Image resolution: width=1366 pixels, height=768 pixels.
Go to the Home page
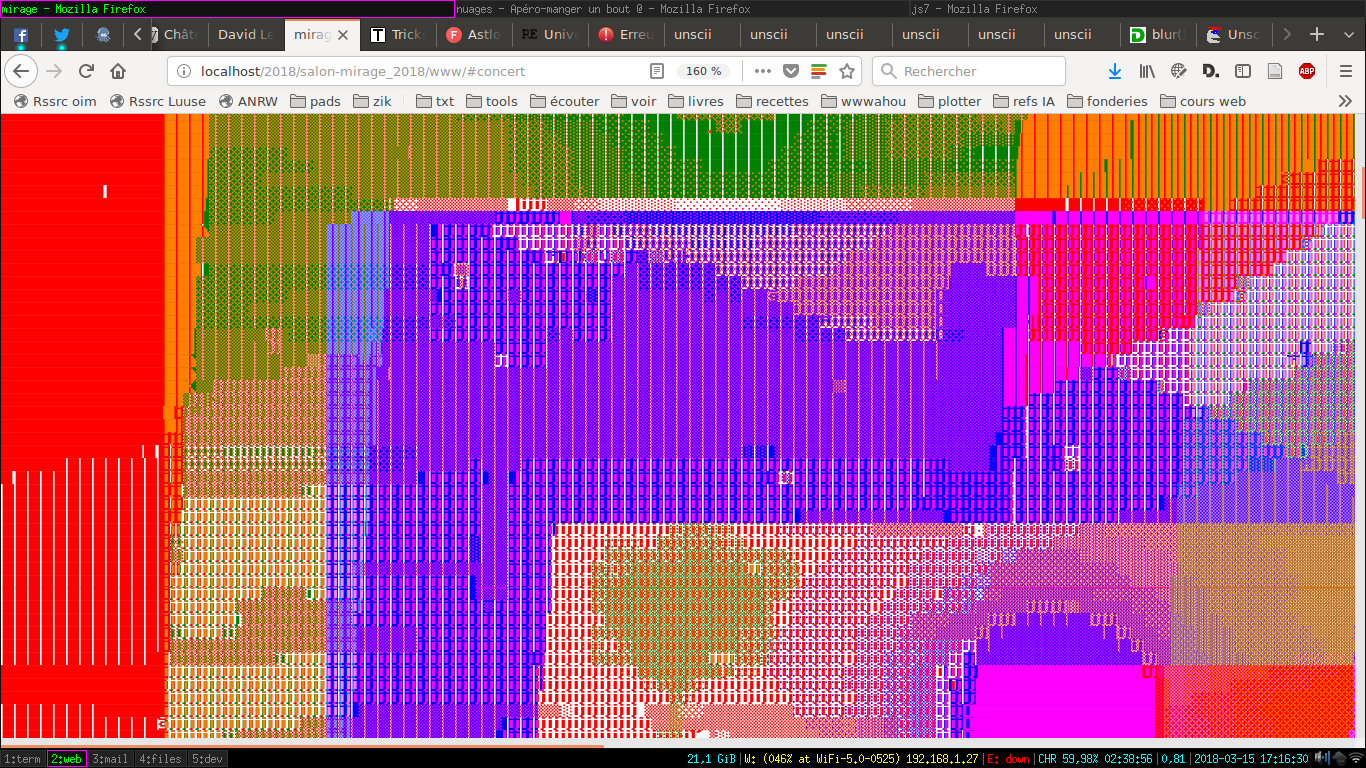tap(118, 71)
